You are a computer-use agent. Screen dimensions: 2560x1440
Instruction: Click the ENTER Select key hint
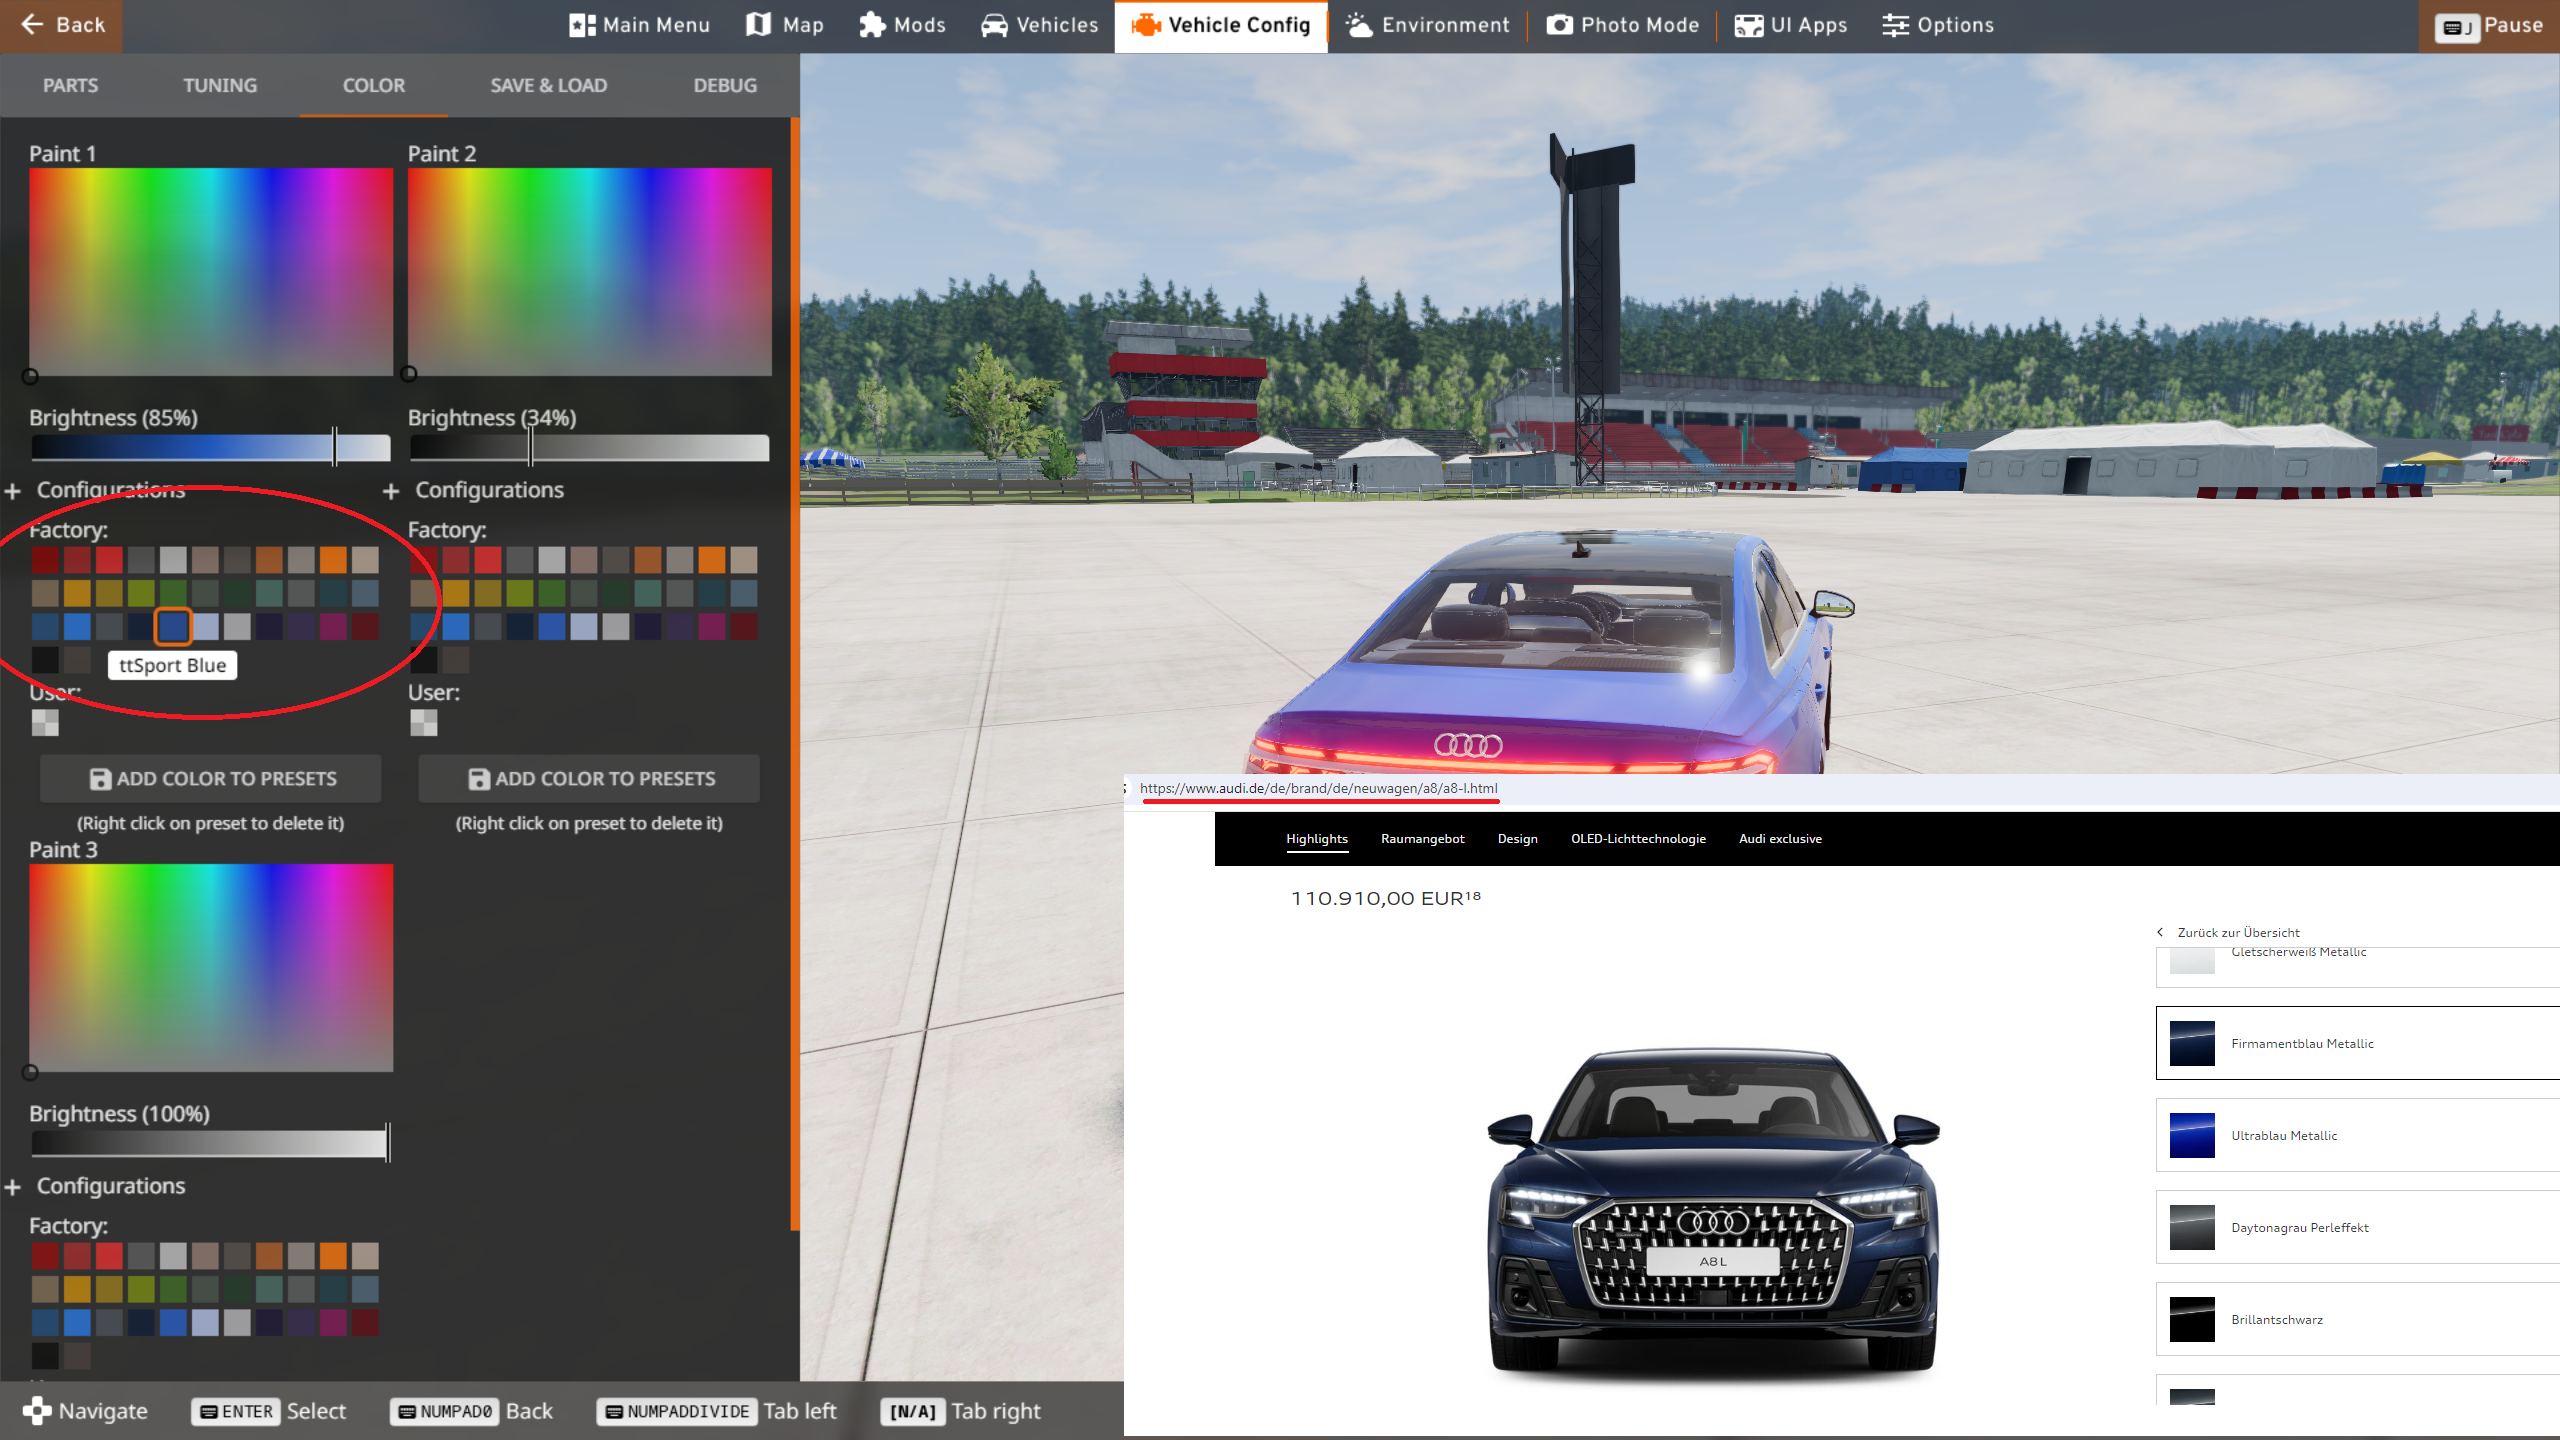[268, 1411]
